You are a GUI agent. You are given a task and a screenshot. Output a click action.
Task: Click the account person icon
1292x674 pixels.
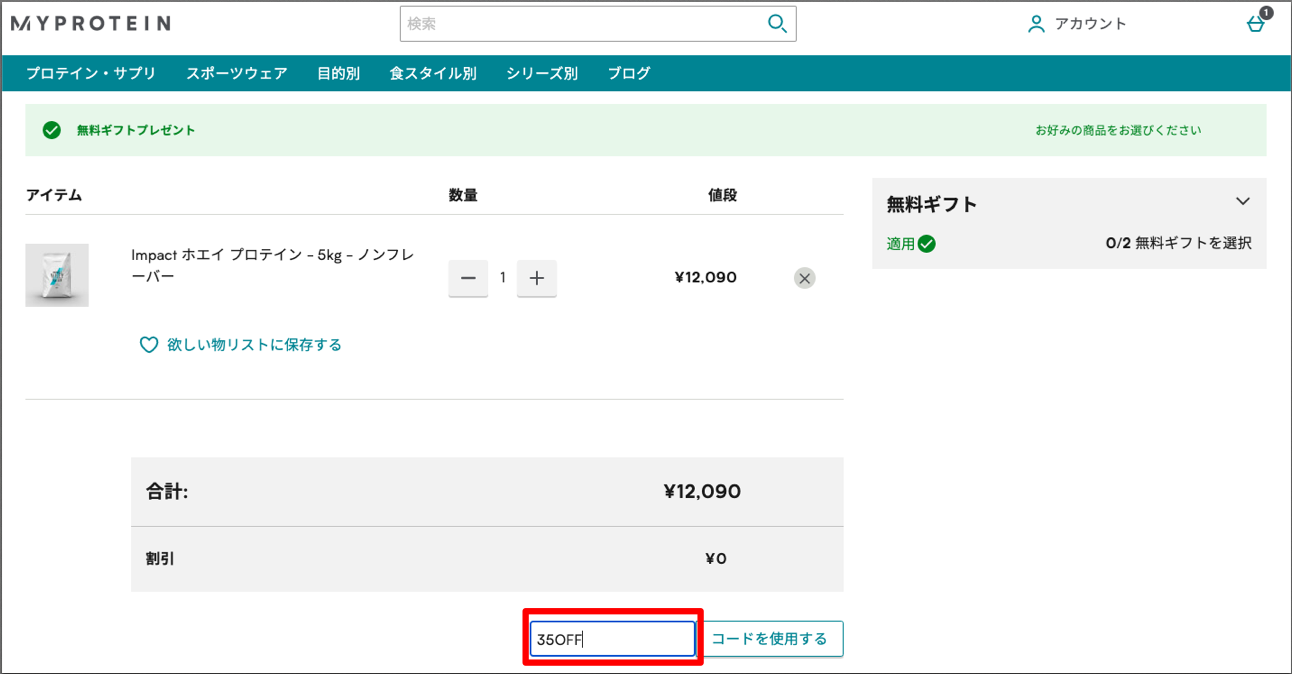click(1036, 24)
